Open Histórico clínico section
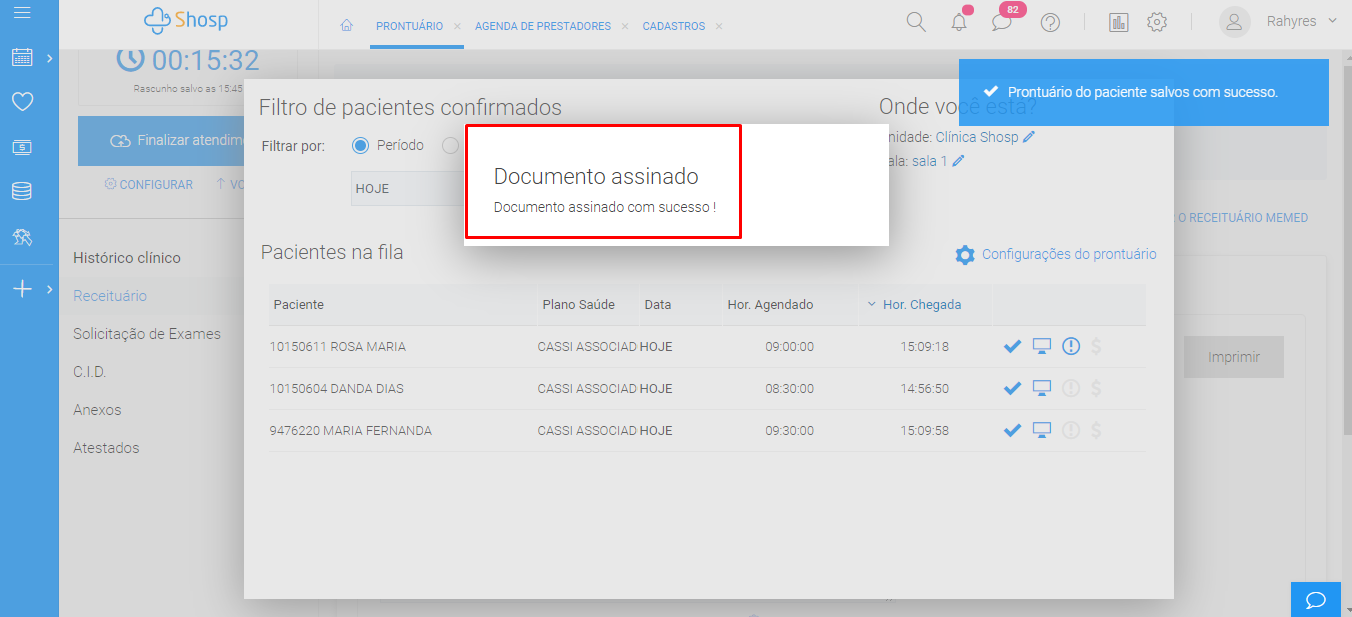This screenshot has width=1352, height=617. tap(127, 258)
